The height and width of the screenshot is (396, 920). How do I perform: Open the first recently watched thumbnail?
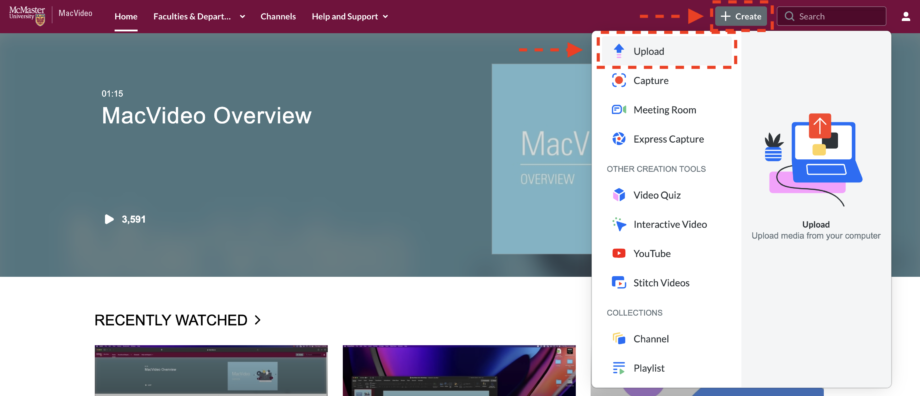click(x=211, y=370)
